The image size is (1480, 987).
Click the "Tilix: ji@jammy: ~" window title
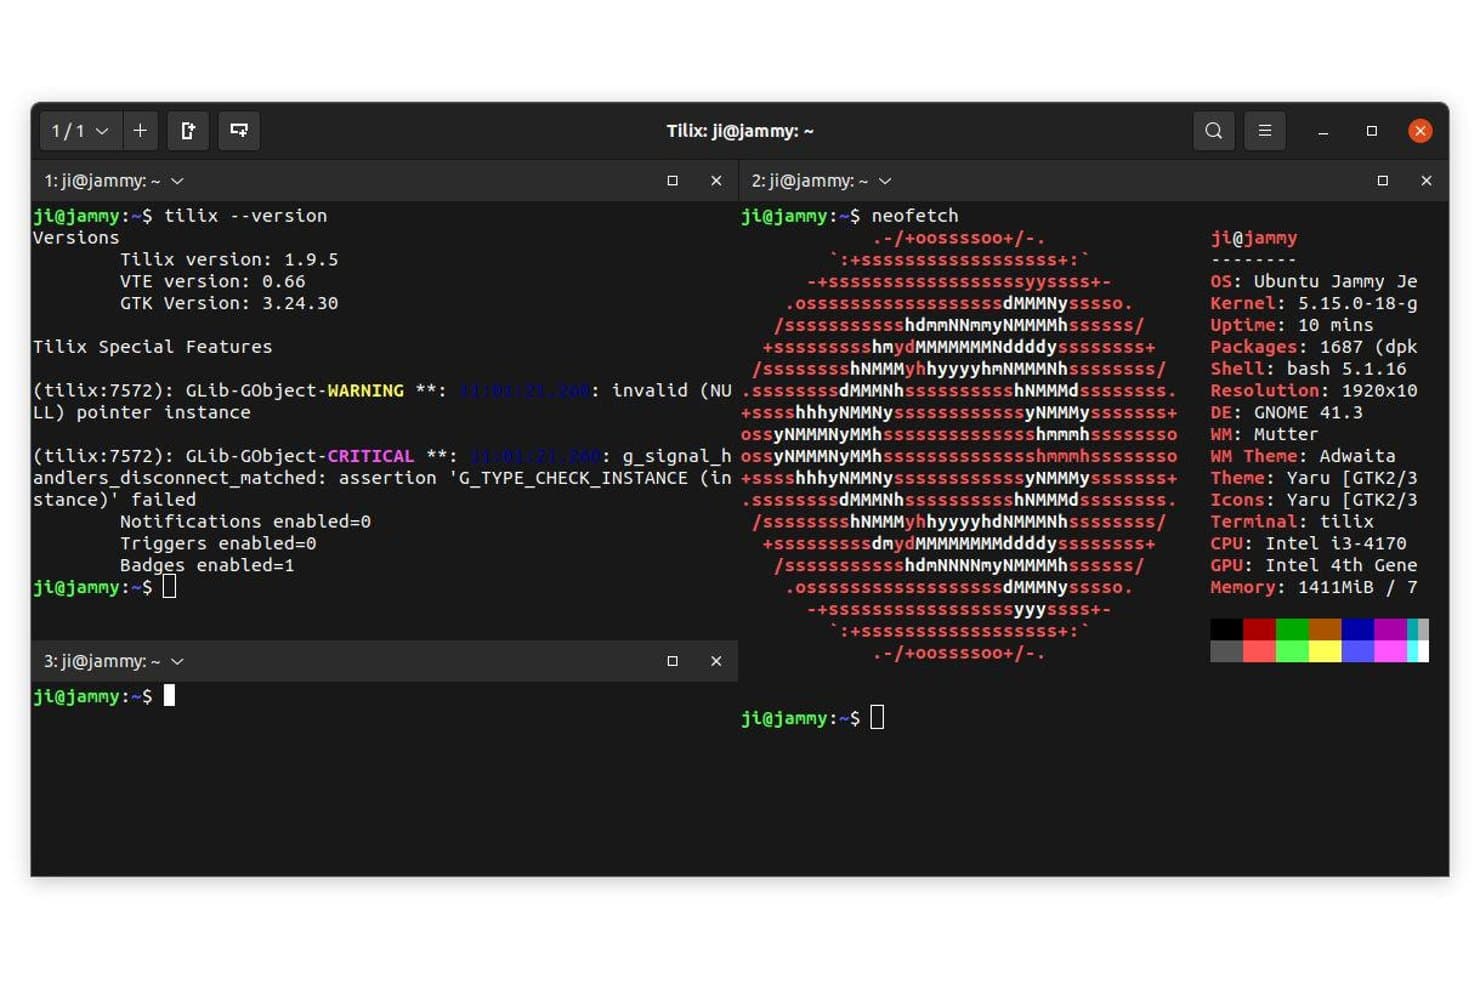click(x=740, y=131)
